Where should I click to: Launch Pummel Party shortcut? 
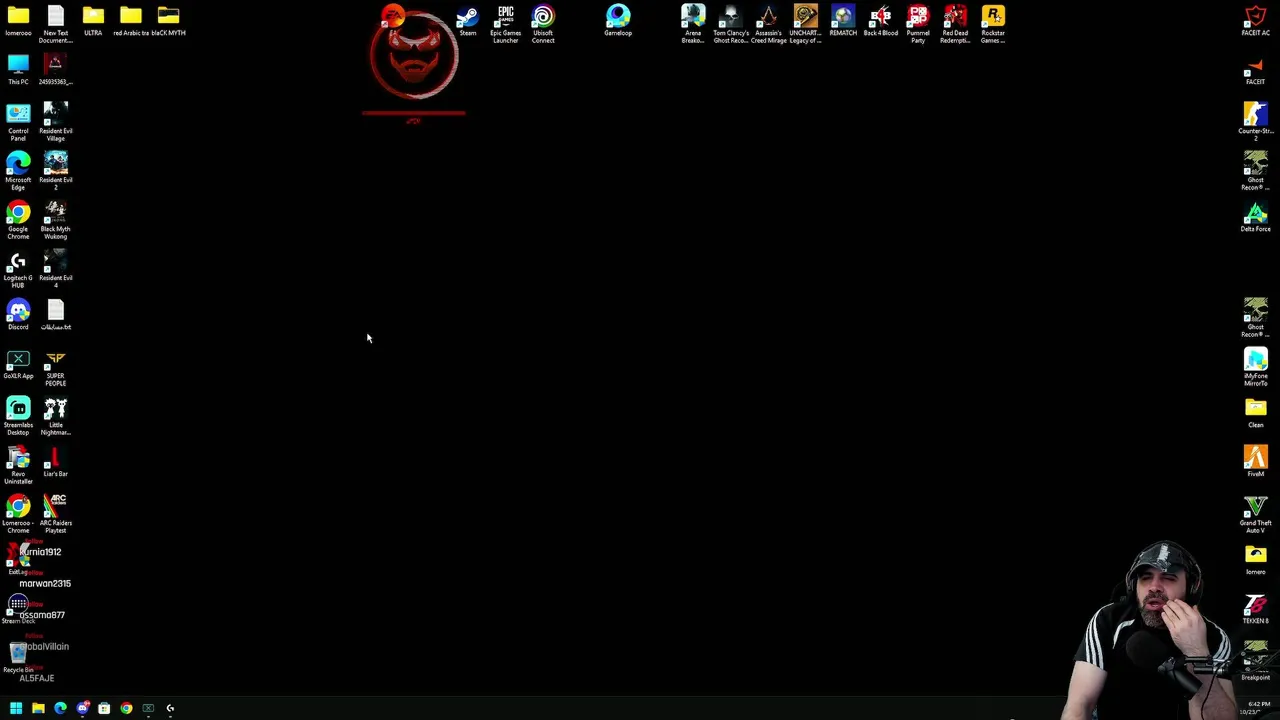point(918,24)
